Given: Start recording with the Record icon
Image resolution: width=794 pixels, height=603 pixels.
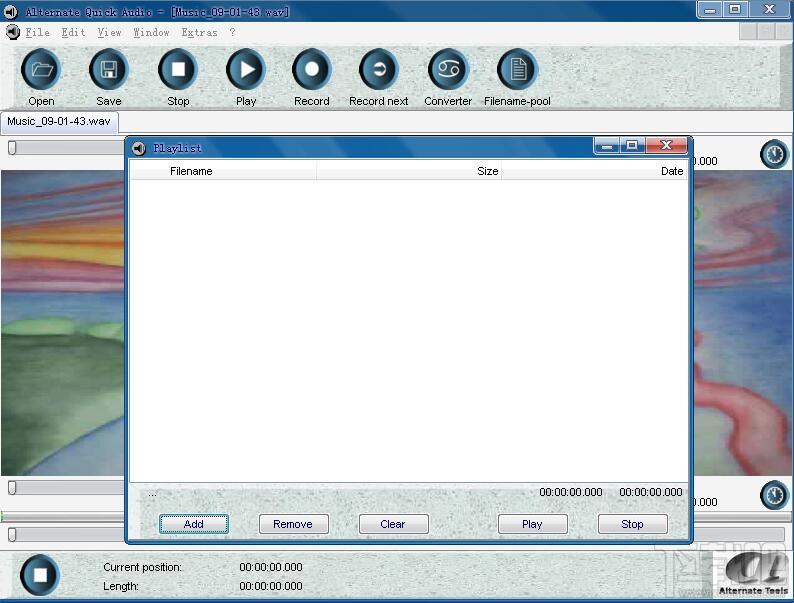Looking at the screenshot, I should pos(312,69).
